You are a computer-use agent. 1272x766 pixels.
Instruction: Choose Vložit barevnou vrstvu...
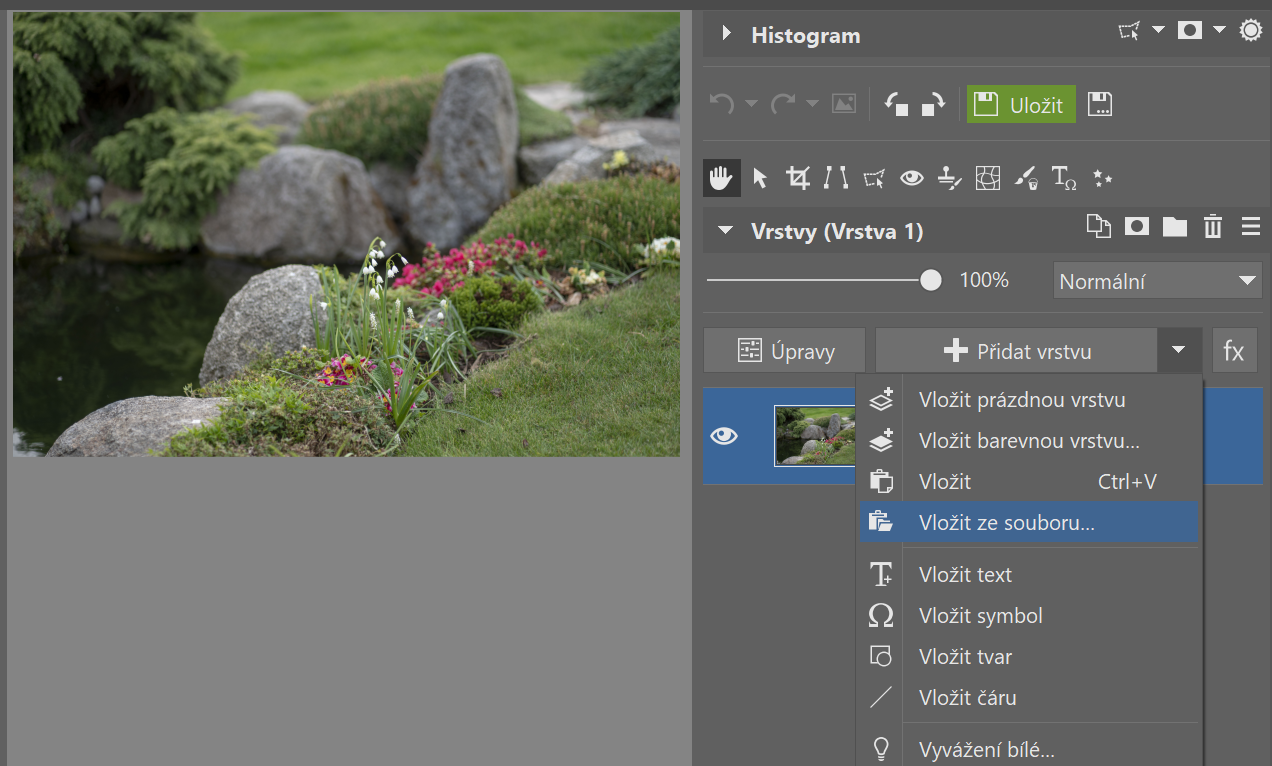pos(1029,441)
